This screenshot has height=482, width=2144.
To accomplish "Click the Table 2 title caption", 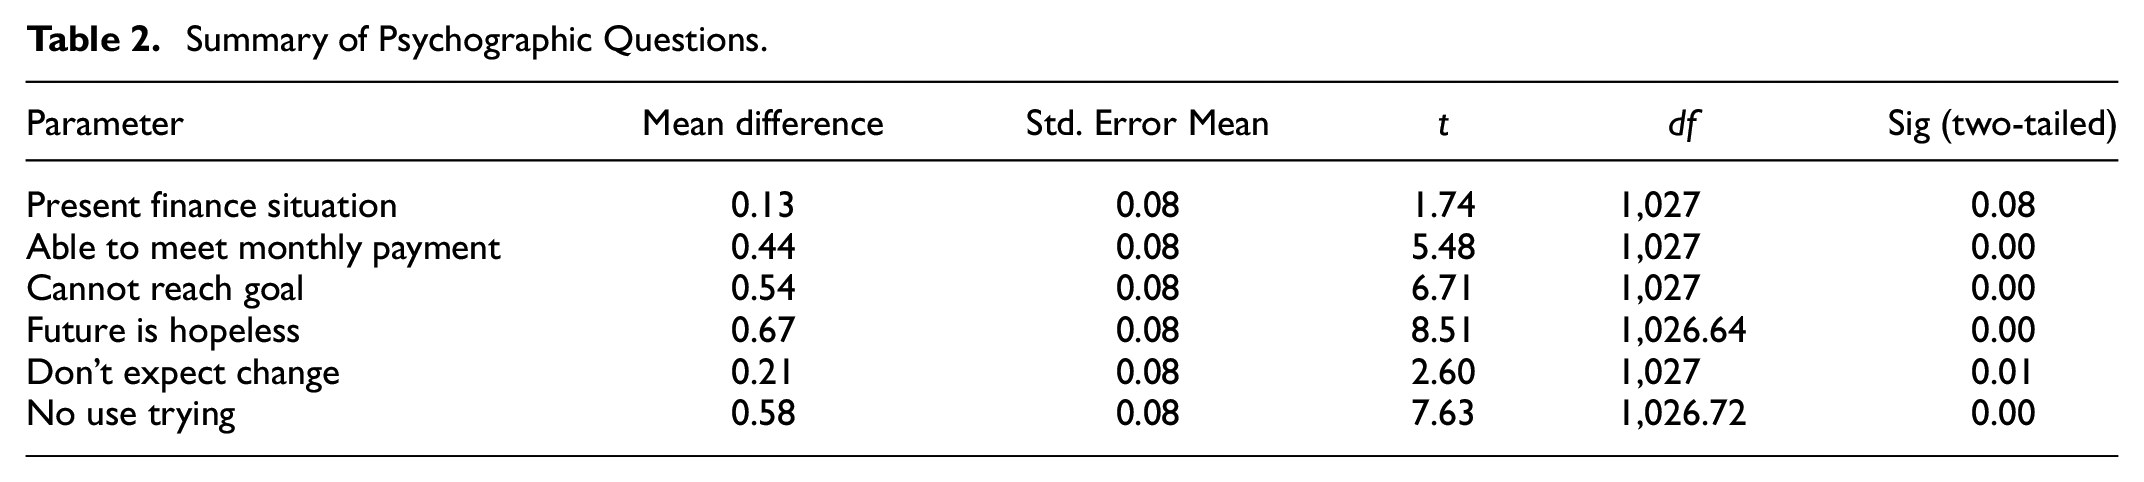I will pyautogui.click(x=396, y=41).
